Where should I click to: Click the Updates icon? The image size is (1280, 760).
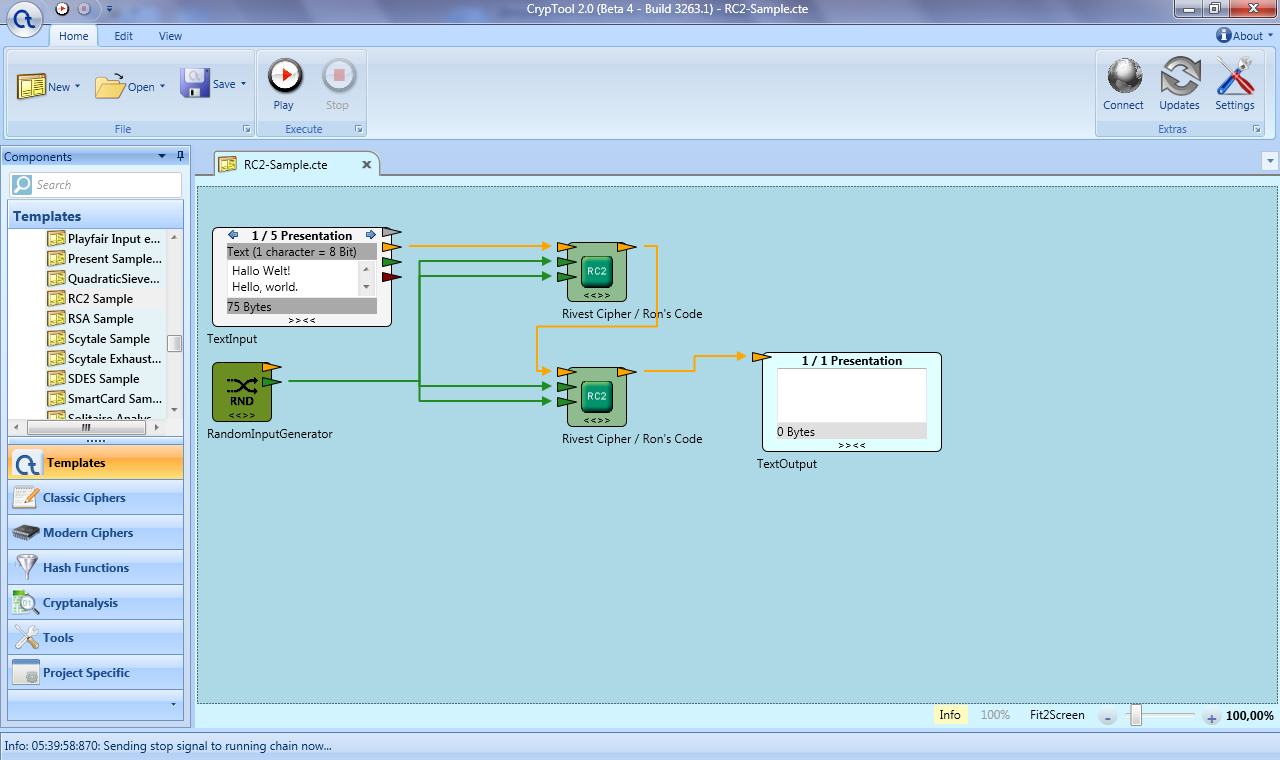(x=1180, y=76)
